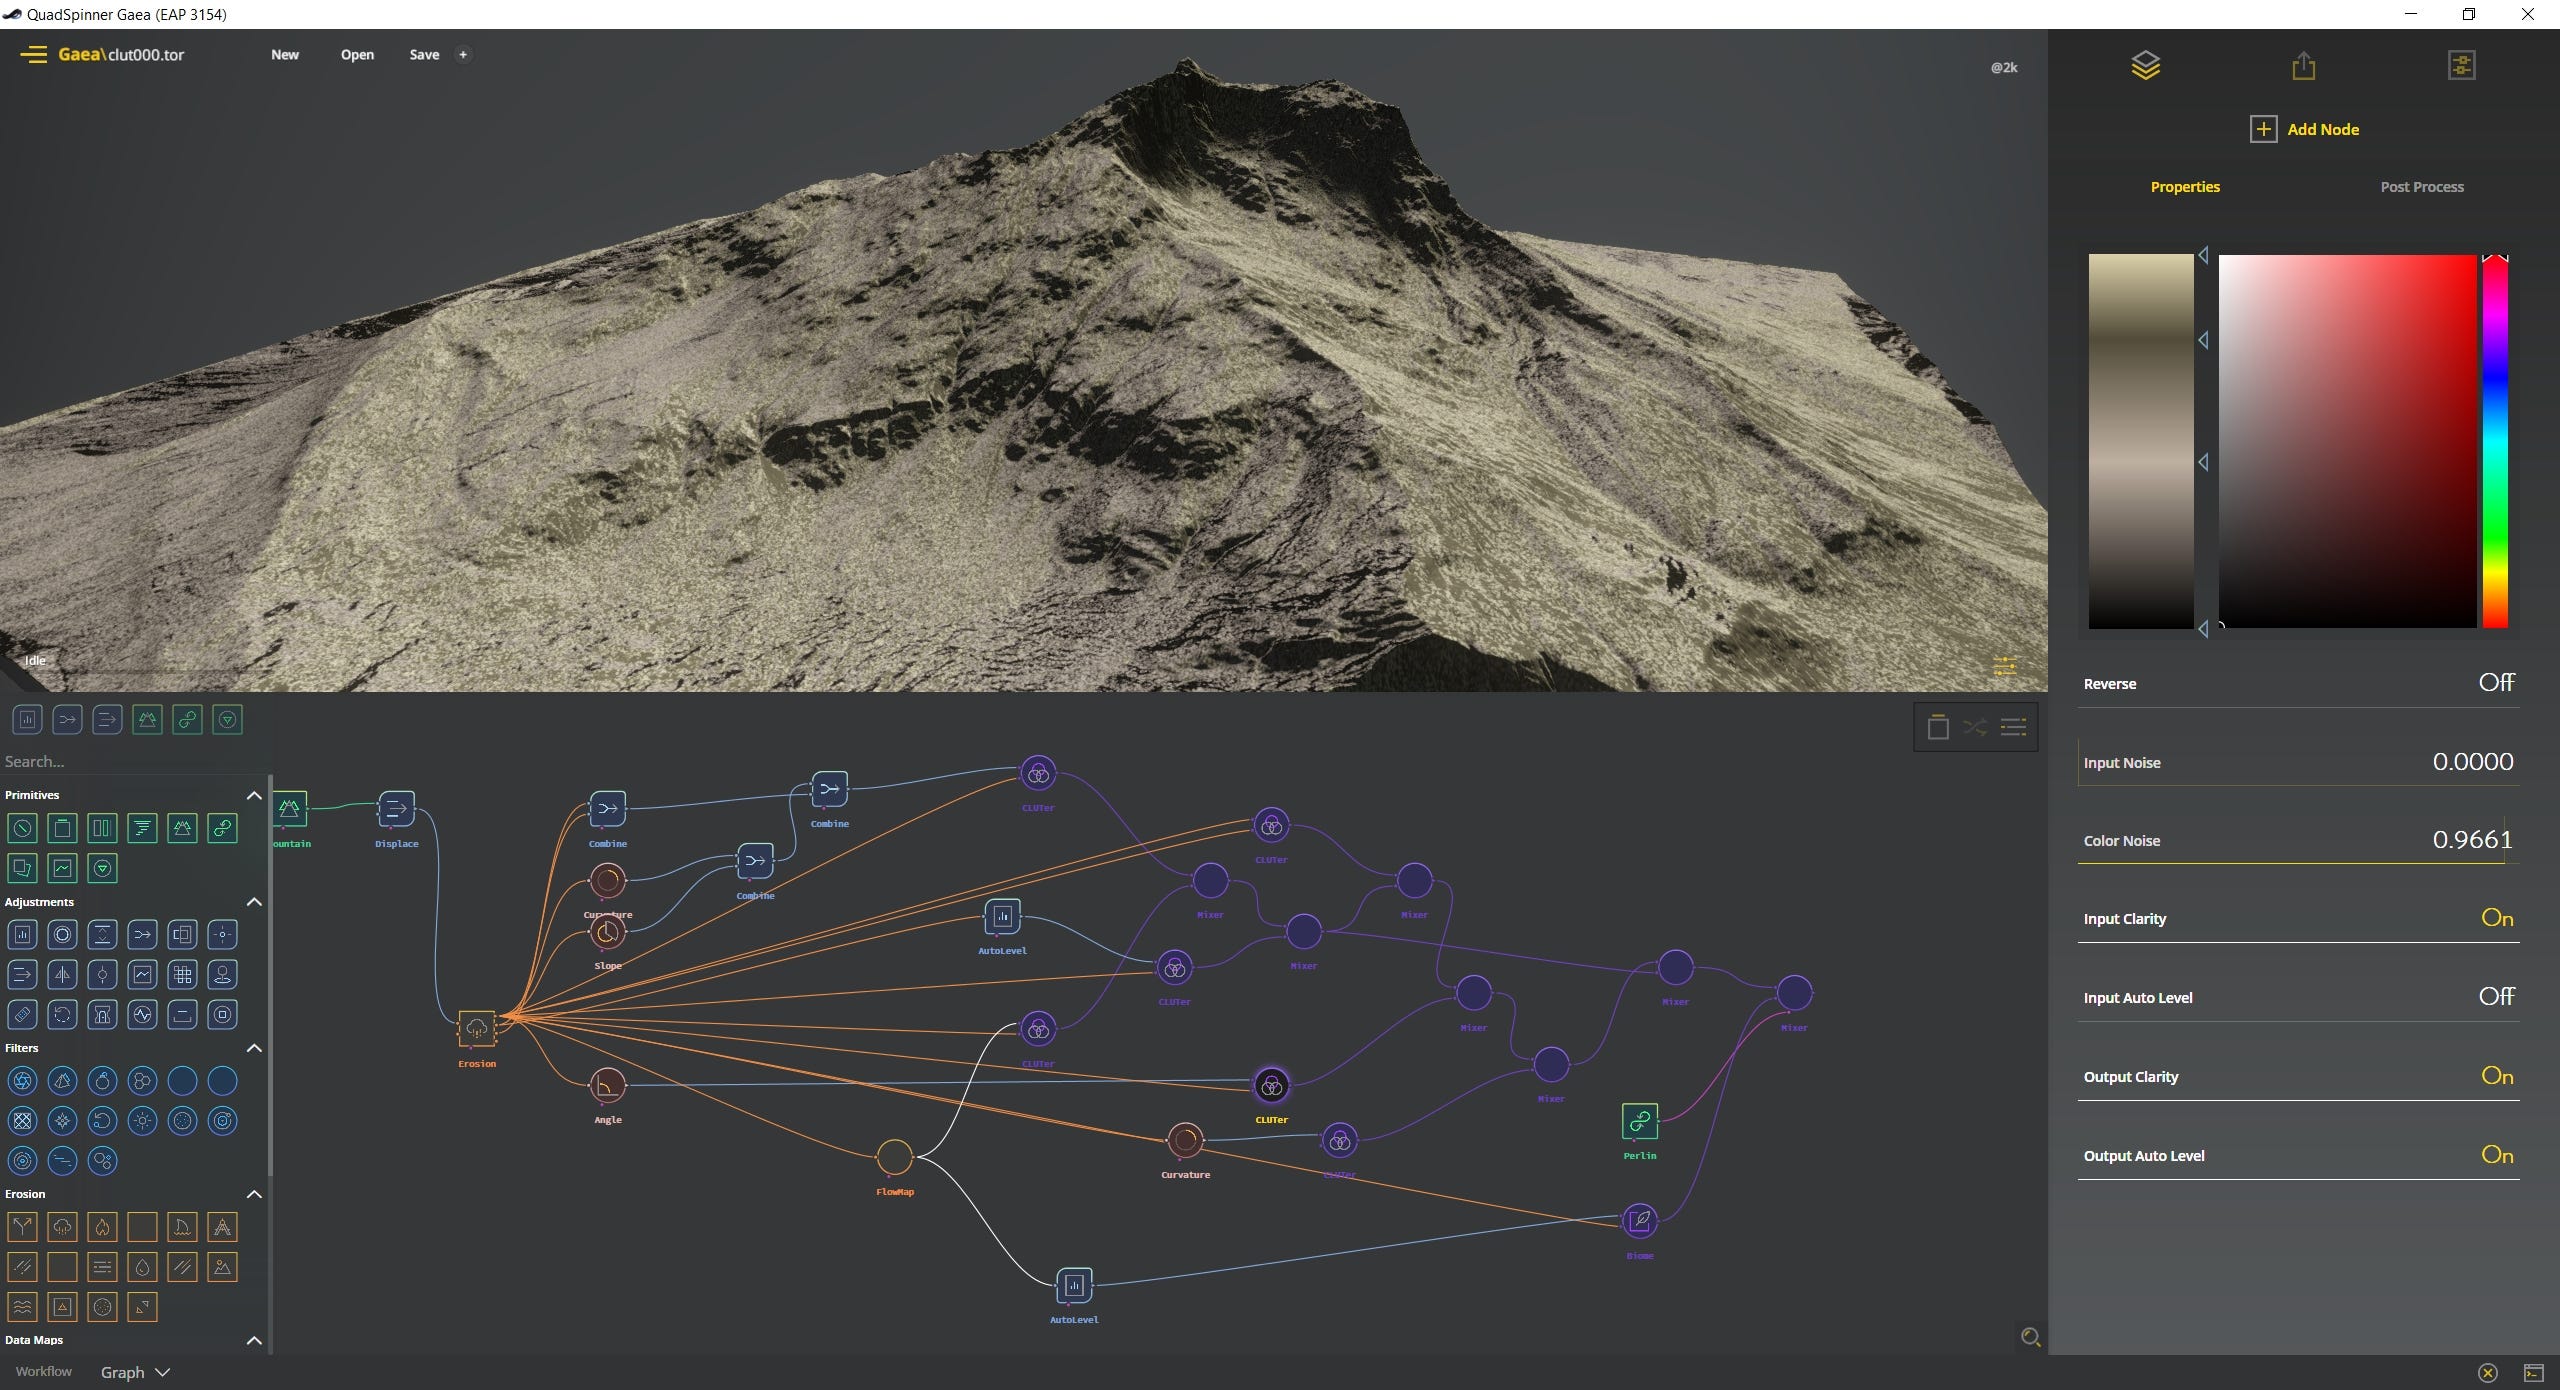This screenshot has height=1390, width=2560.
Task: Save the current project clut000.tor
Action: click(423, 55)
